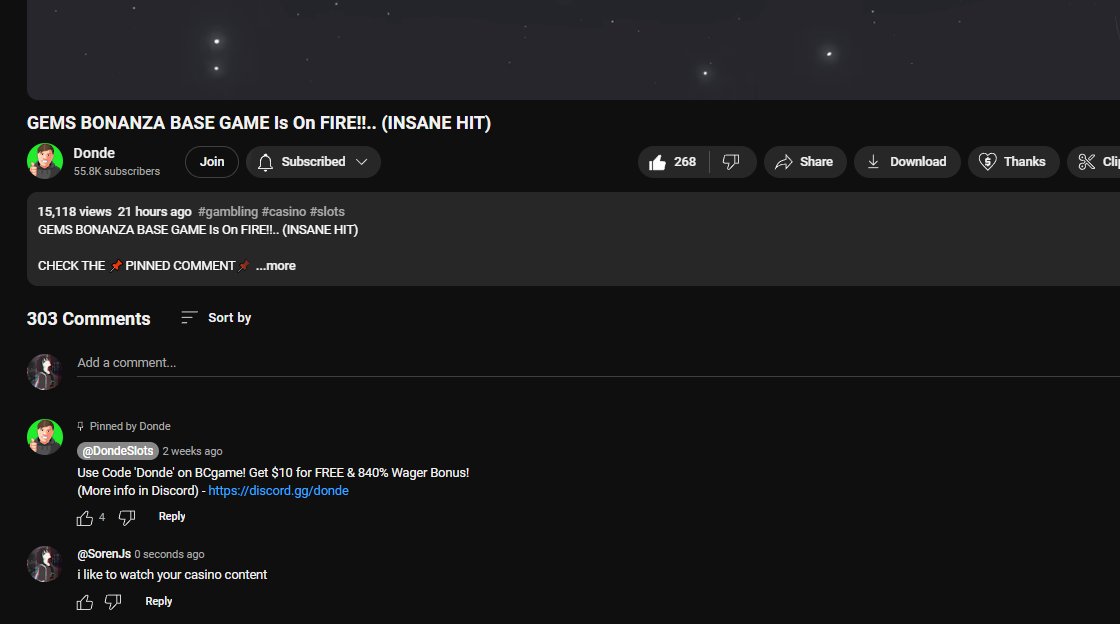Open the Sort by comments menu

tap(216, 318)
